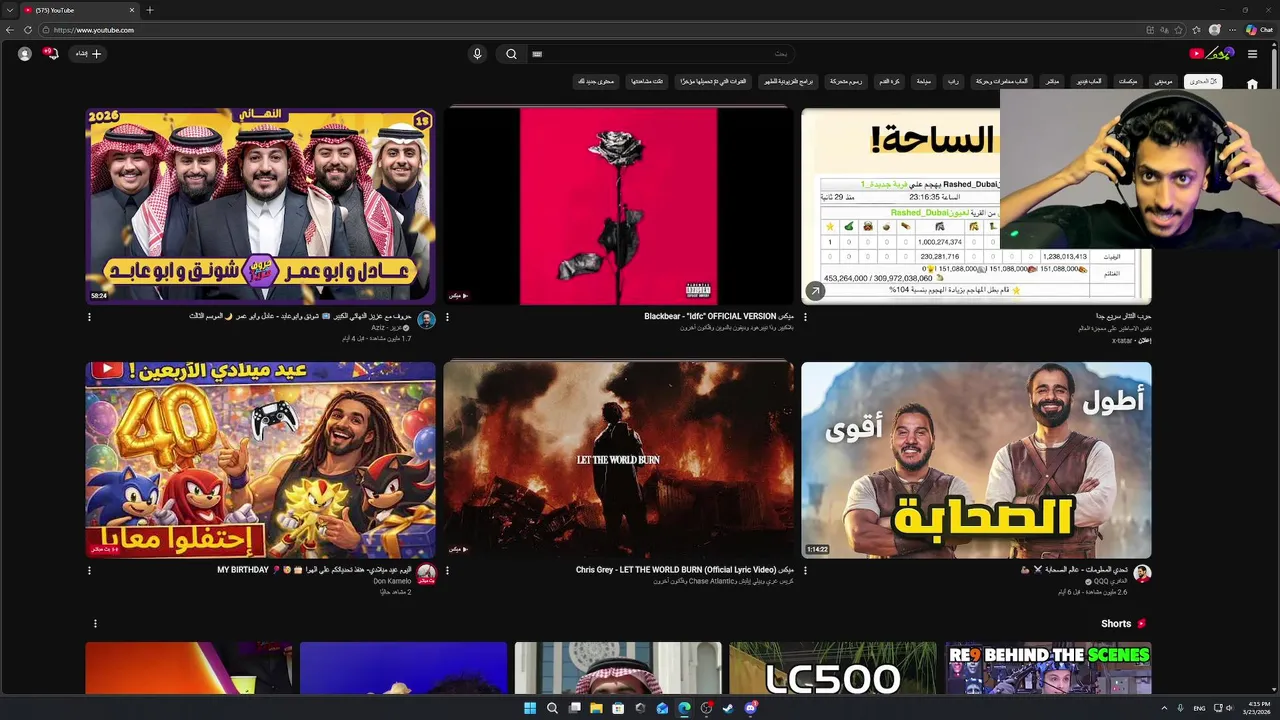Open Windows taskbar search
Image resolution: width=1280 pixels, height=720 pixels.
click(552, 708)
